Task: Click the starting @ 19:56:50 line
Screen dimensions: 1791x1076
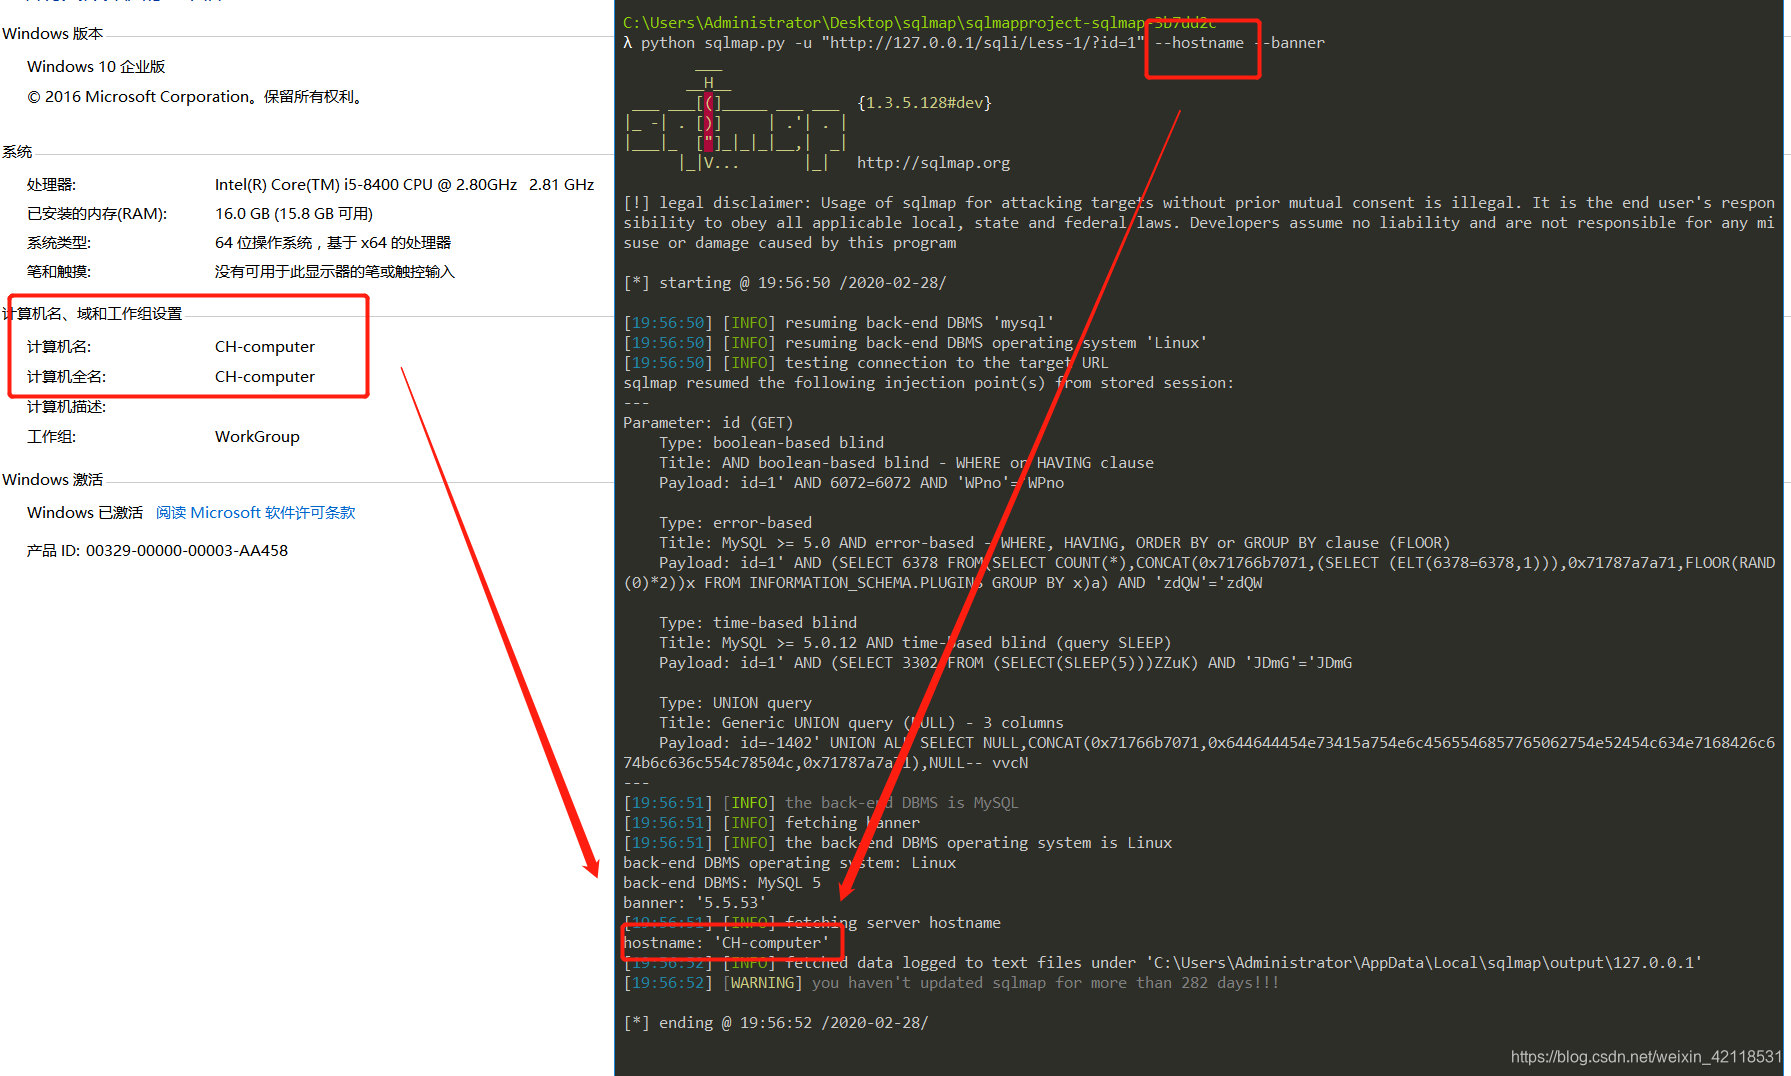Action: [x=785, y=282]
